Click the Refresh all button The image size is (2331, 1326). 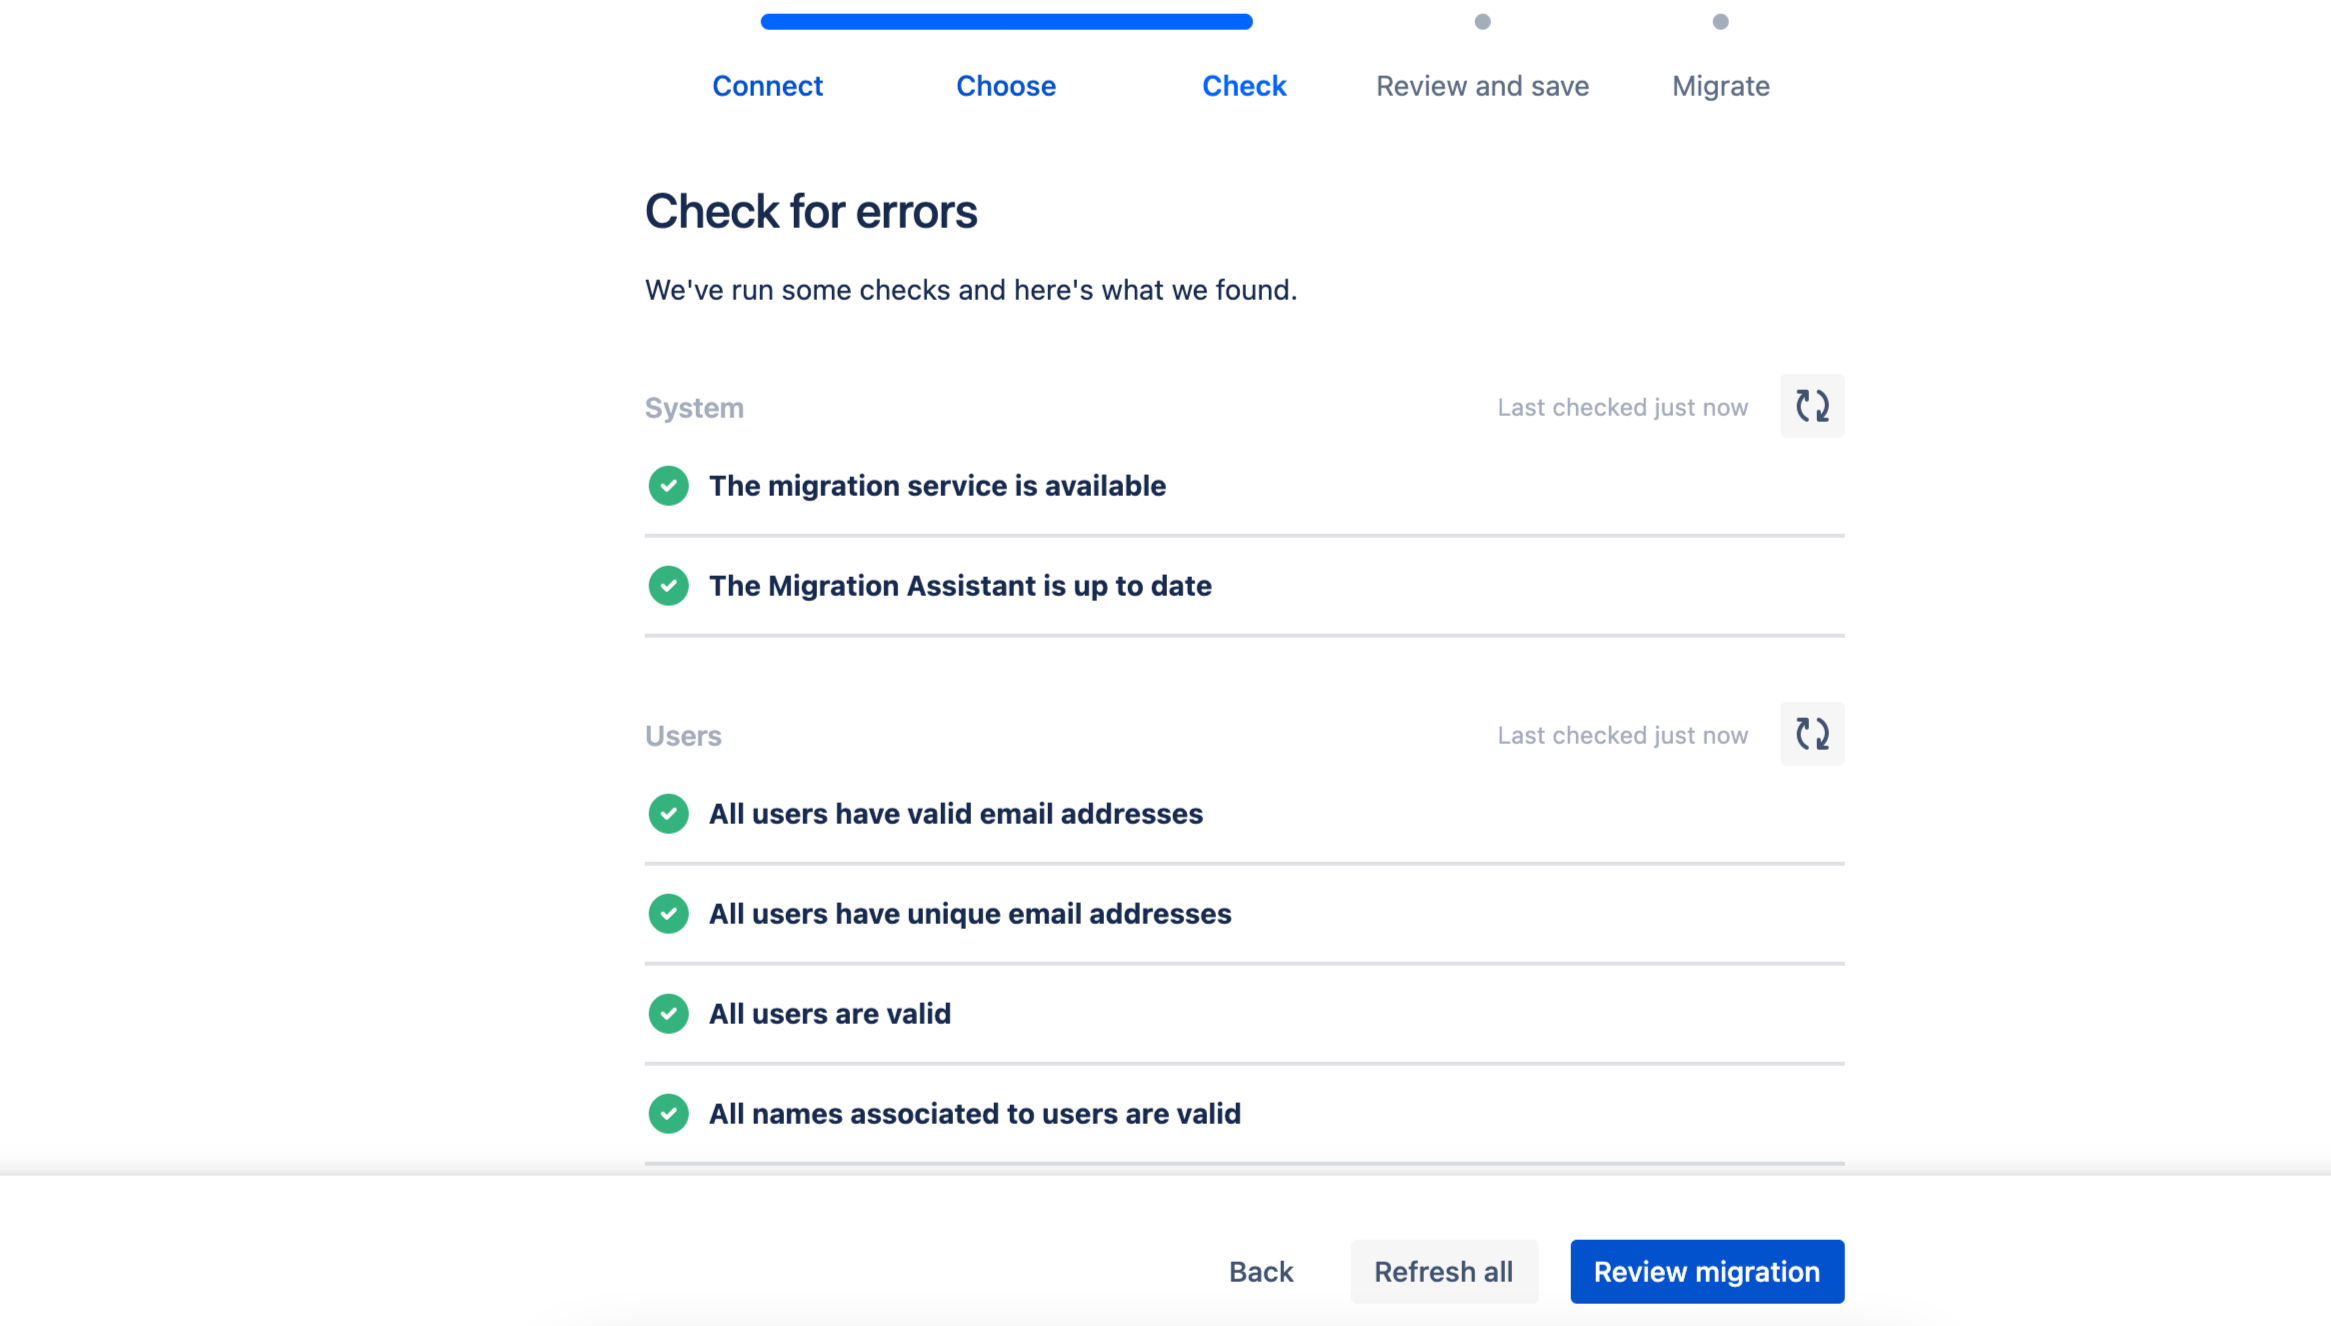pyautogui.click(x=1443, y=1272)
